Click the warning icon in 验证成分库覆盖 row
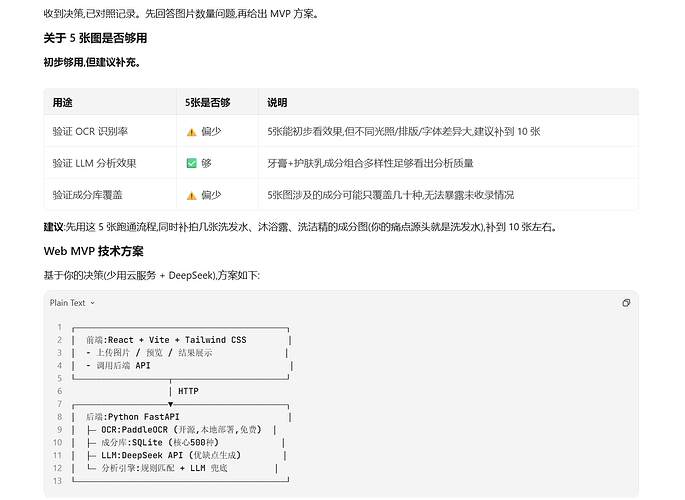685x500 pixels. coord(191,195)
